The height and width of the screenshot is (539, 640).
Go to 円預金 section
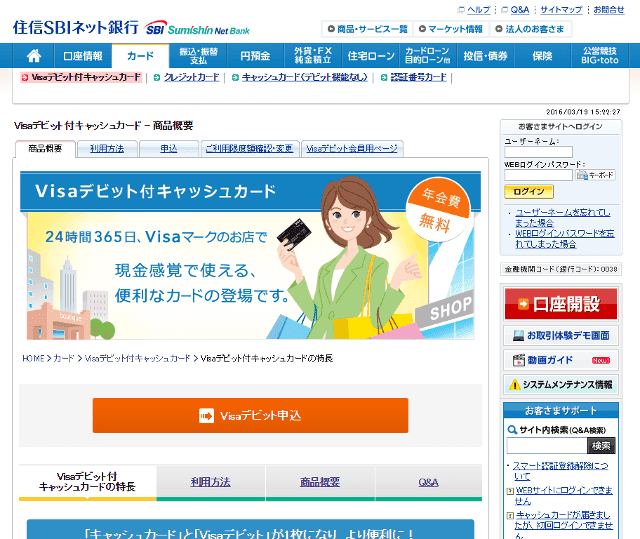pos(255,55)
